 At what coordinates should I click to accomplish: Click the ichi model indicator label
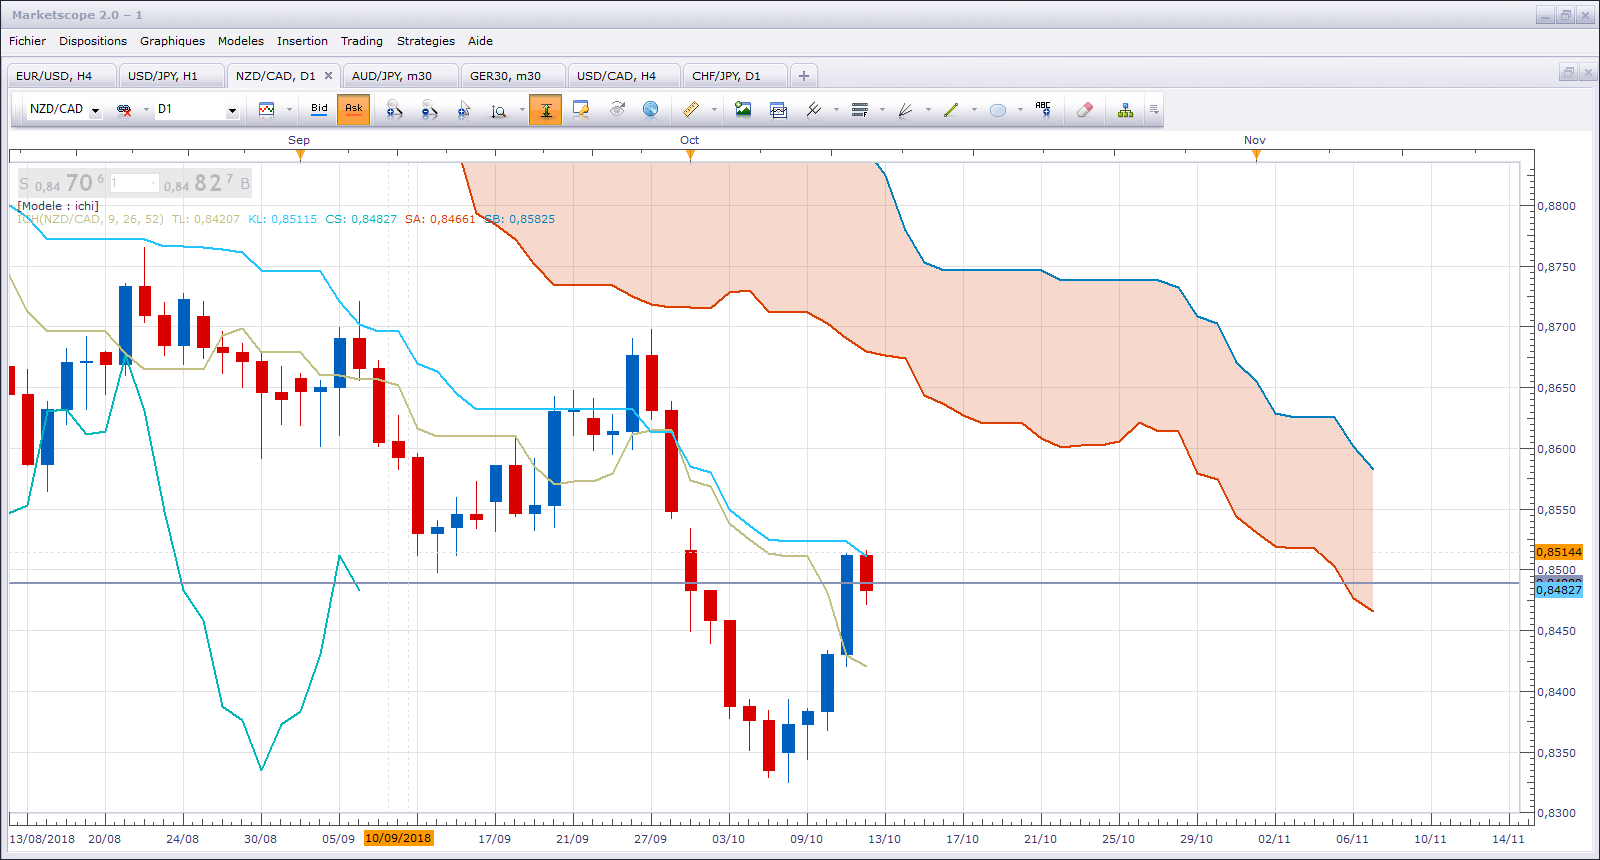(x=58, y=206)
